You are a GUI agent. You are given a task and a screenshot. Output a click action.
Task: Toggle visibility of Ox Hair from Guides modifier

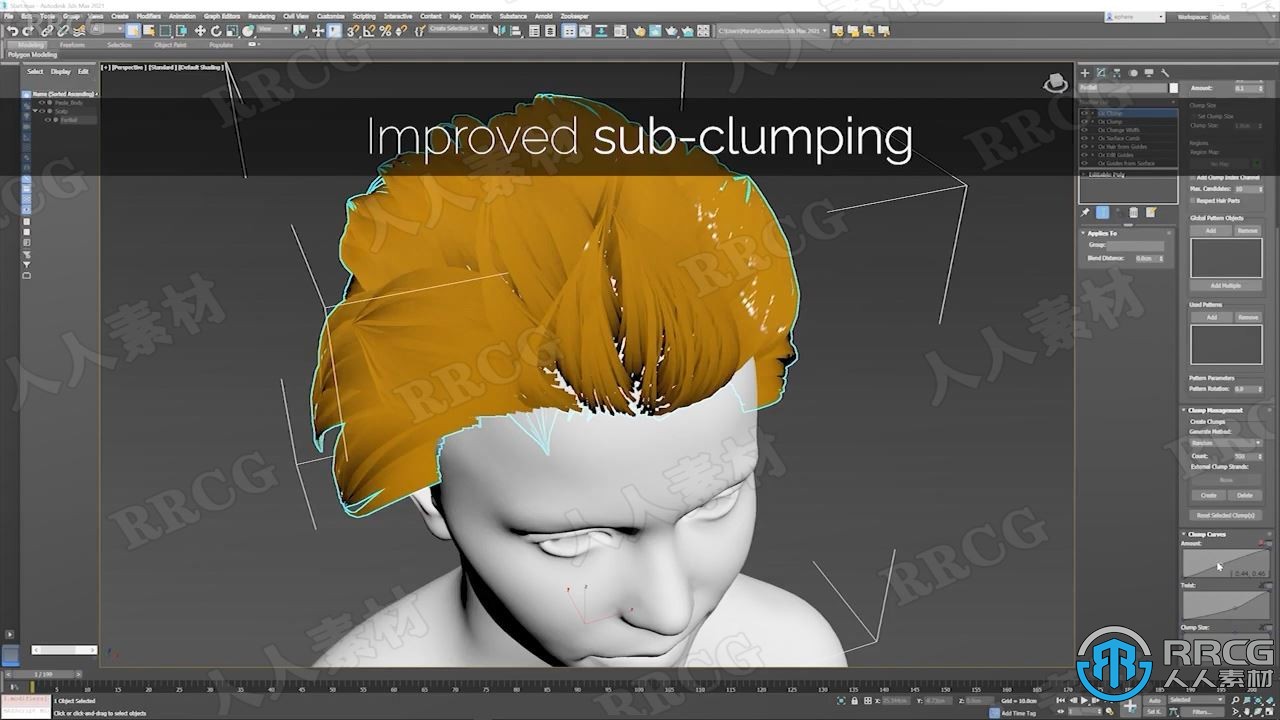(x=1084, y=146)
